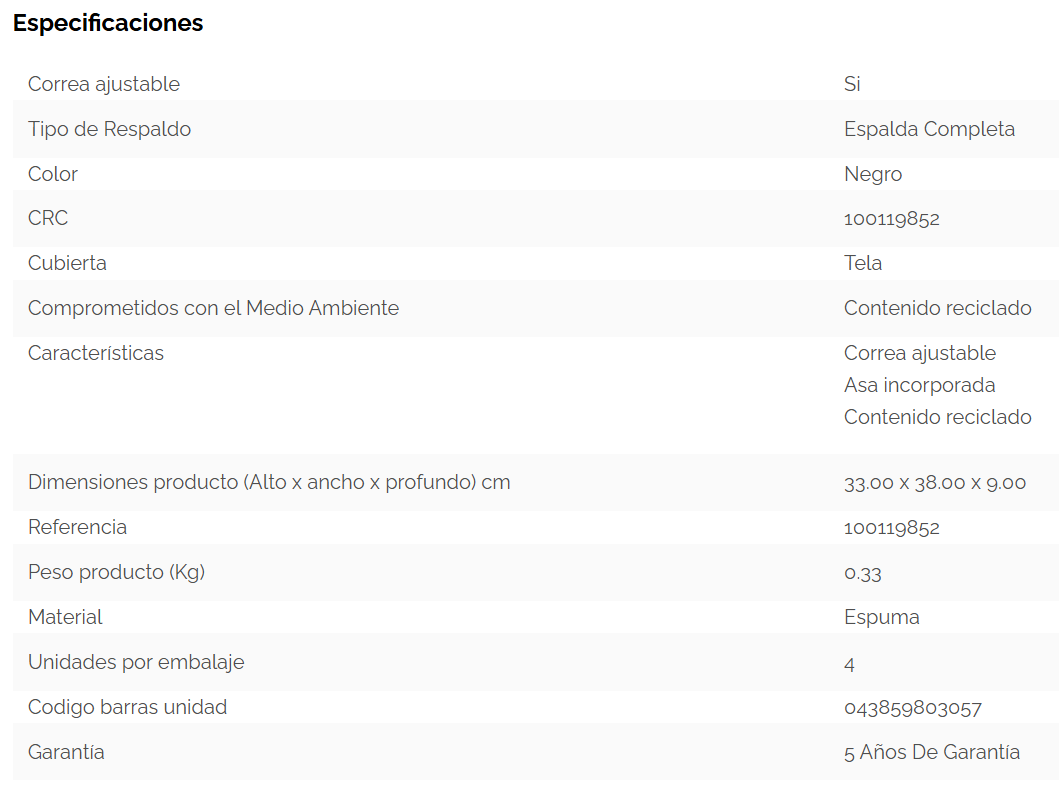Select the Negro color value
Image resolution: width=1059 pixels, height=801 pixels.
(x=873, y=174)
